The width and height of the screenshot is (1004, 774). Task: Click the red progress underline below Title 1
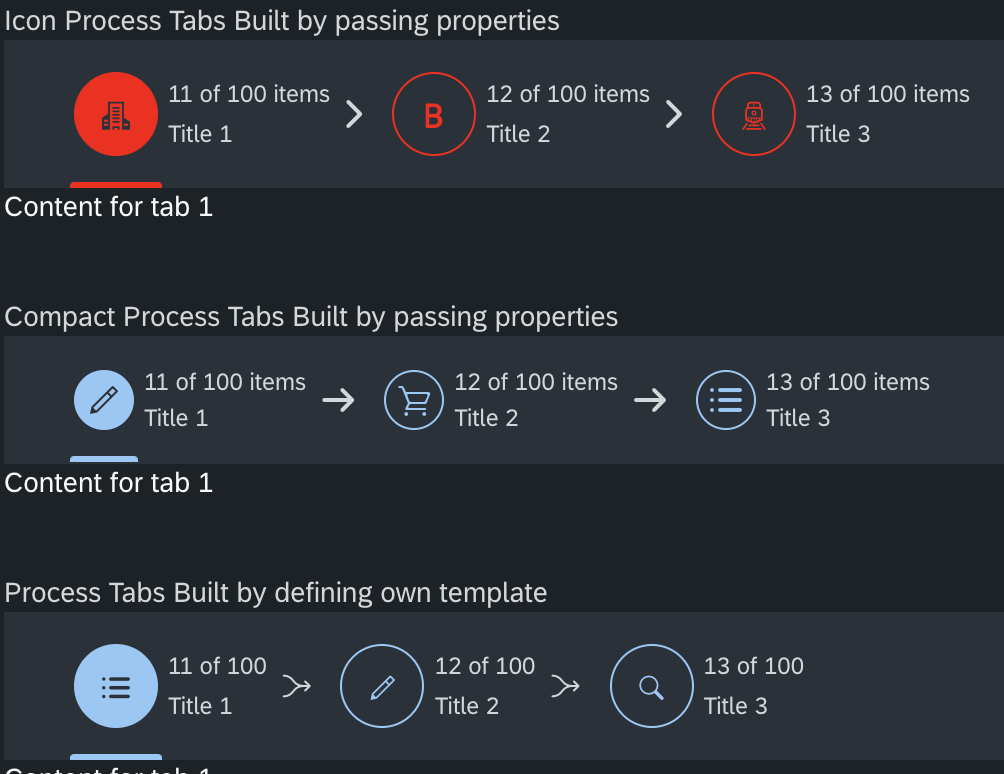point(115,183)
